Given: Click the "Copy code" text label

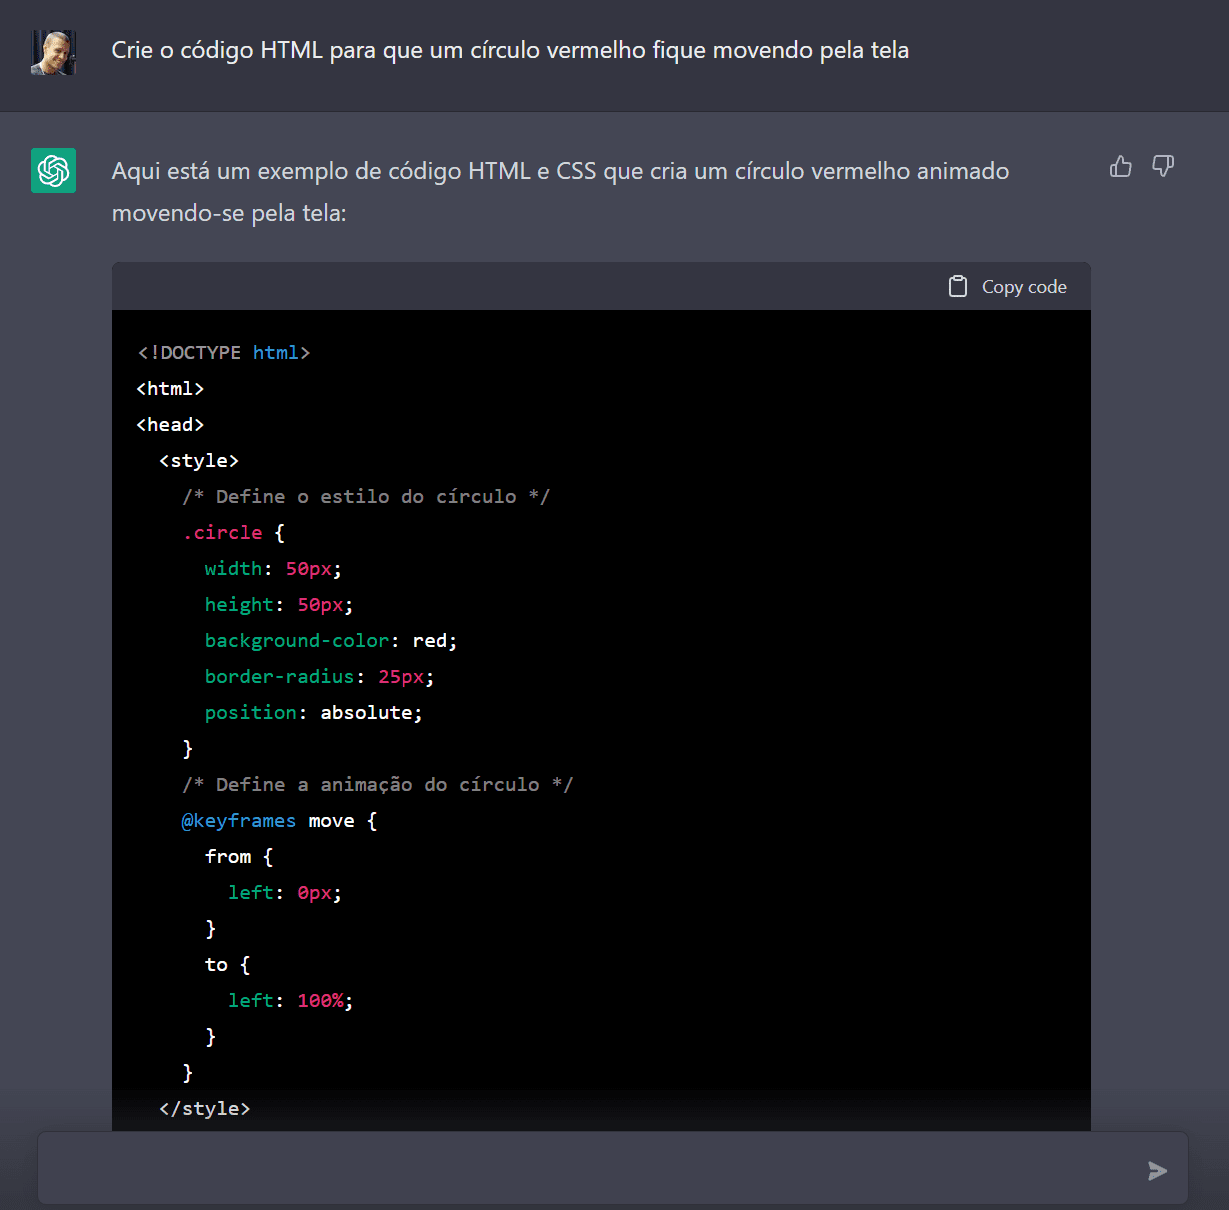Looking at the screenshot, I should 1024,287.
